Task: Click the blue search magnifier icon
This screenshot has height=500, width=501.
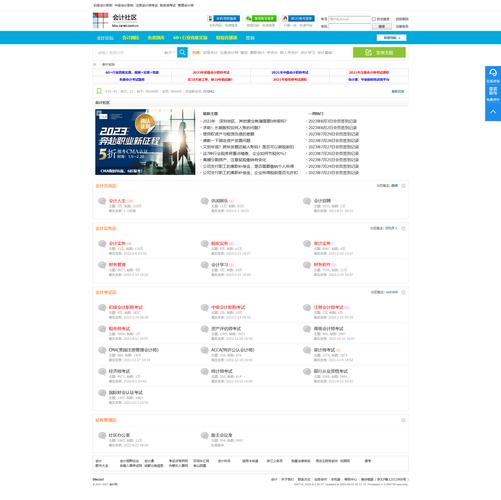Action: click(182, 52)
